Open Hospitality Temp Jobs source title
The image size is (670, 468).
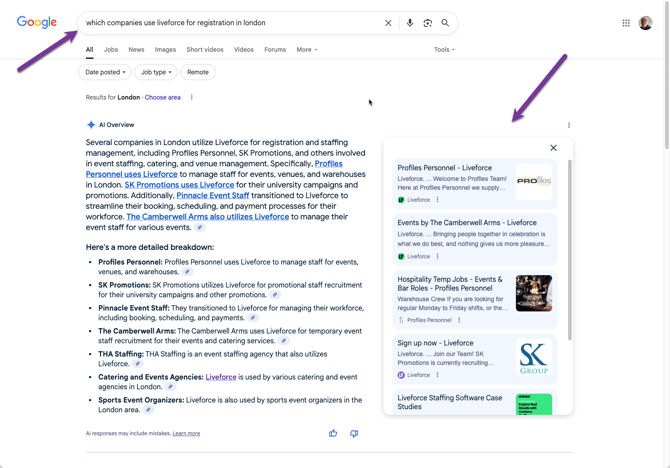coord(450,284)
